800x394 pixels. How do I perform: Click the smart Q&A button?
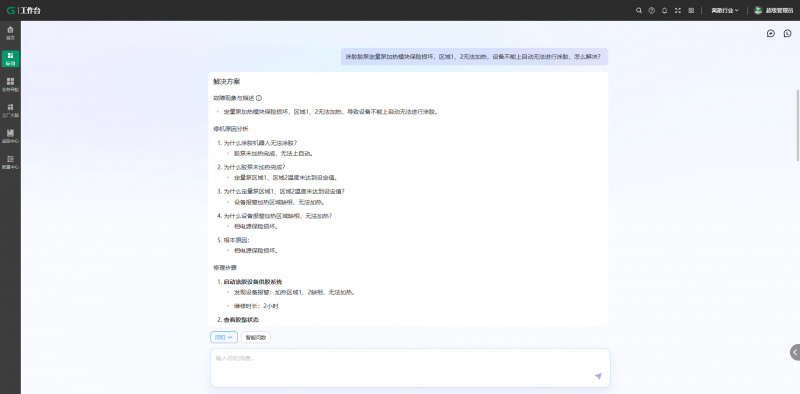[256, 337]
